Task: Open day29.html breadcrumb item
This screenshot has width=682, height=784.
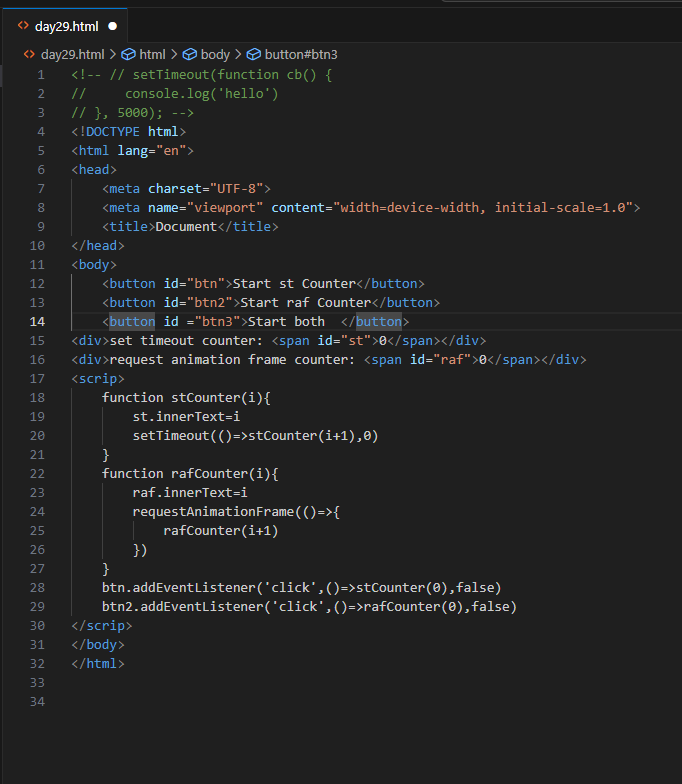Action: 72,54
